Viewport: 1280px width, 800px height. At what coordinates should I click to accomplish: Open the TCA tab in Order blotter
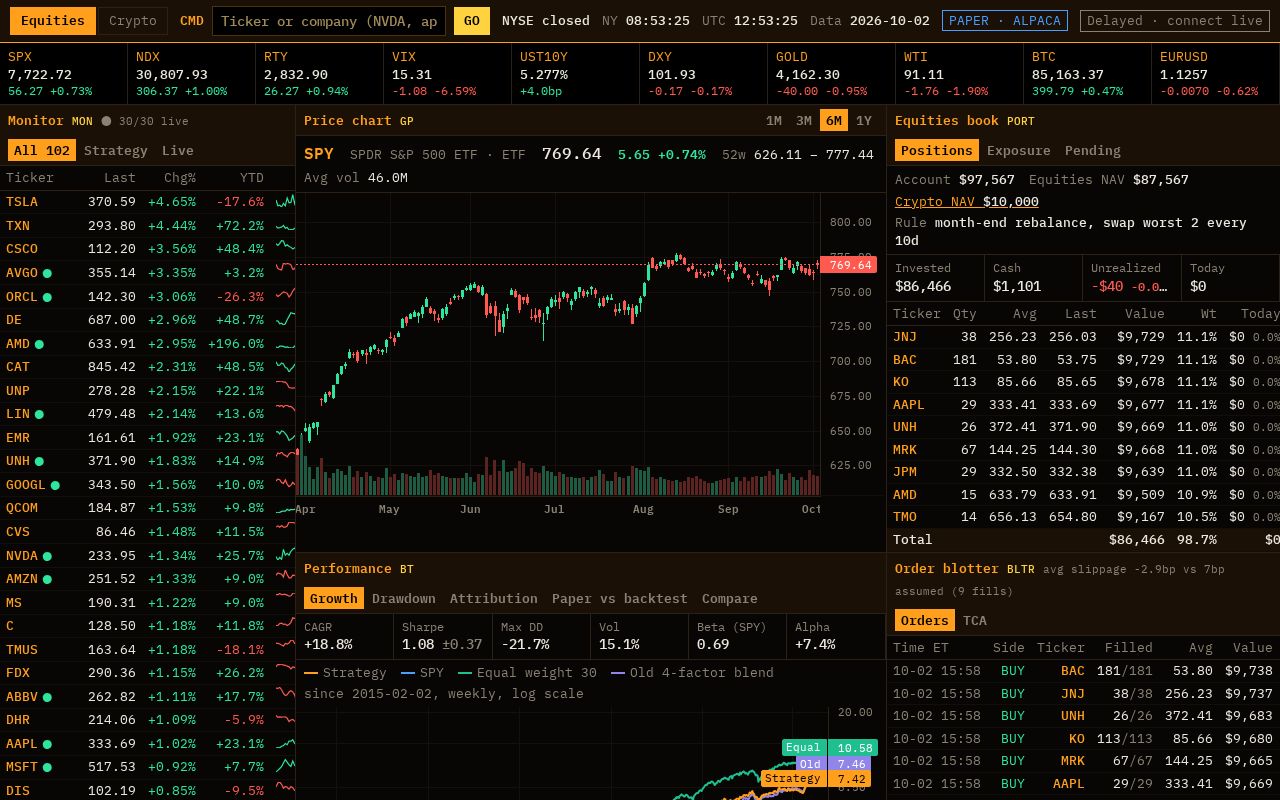[975, 621]
